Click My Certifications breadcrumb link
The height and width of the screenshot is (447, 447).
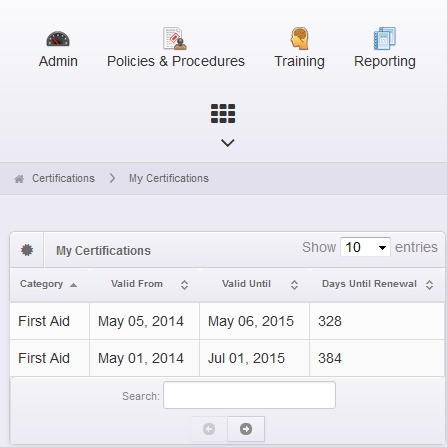click(169, 178)
